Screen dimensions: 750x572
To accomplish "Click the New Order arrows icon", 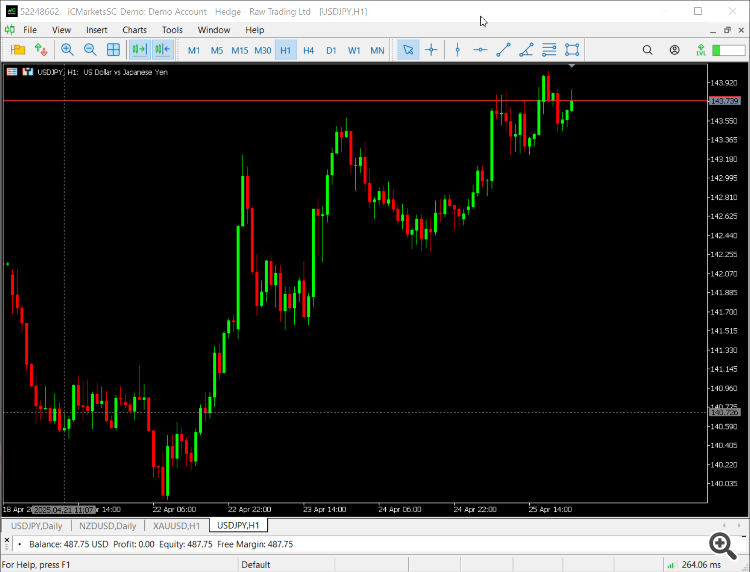I will click(x=41, y=50).
